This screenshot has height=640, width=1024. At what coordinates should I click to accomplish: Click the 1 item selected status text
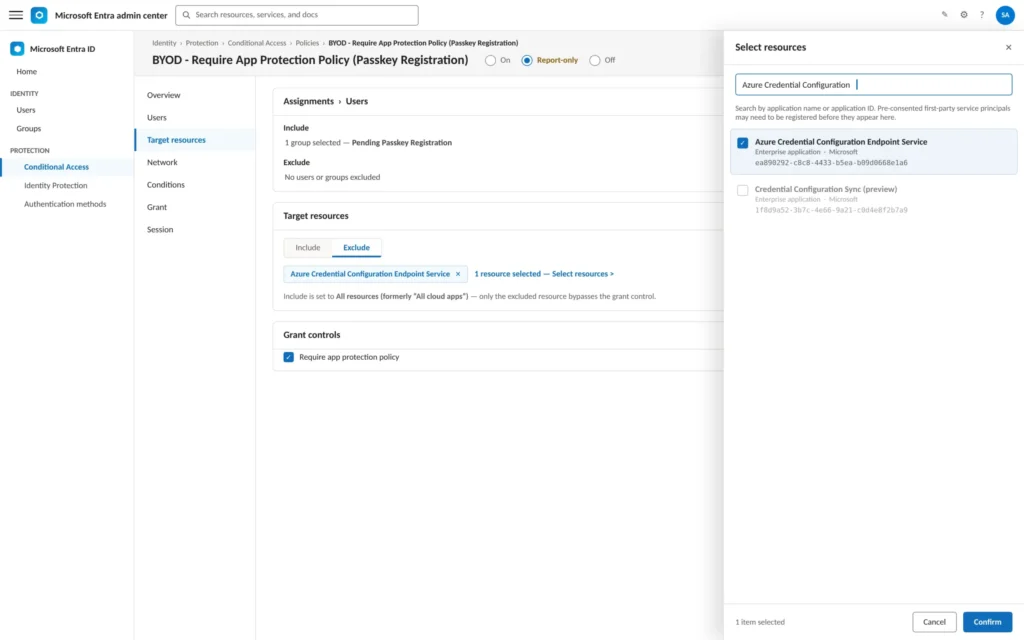(760, 622)
